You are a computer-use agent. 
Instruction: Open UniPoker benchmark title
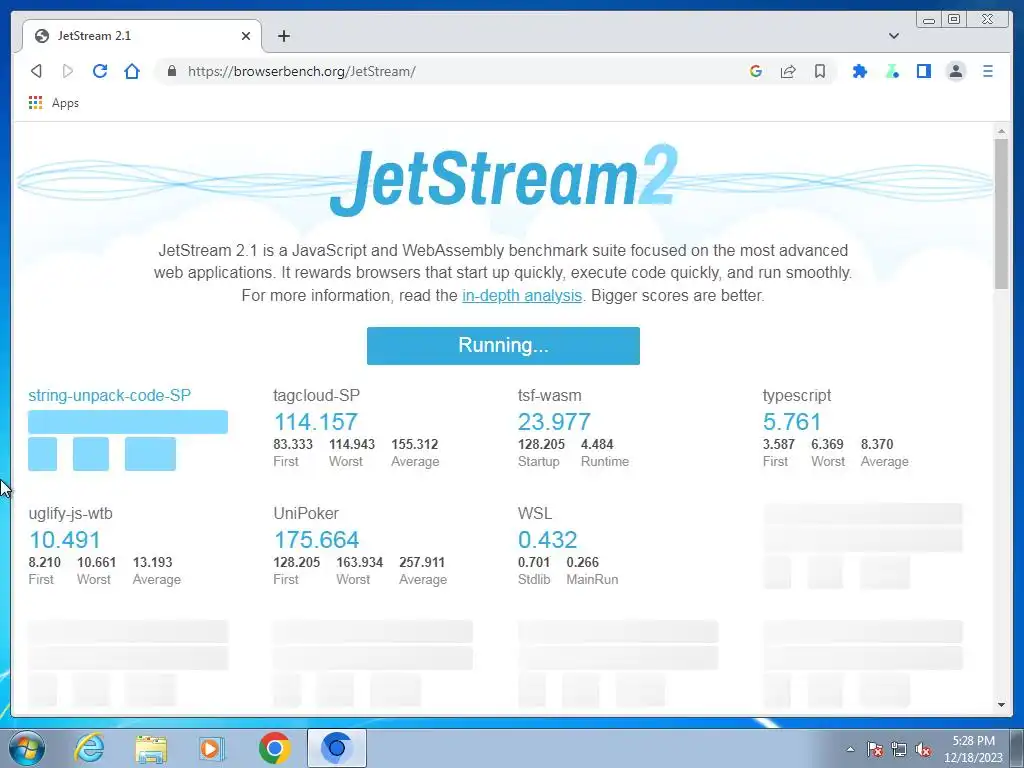(x=306, y=513)
